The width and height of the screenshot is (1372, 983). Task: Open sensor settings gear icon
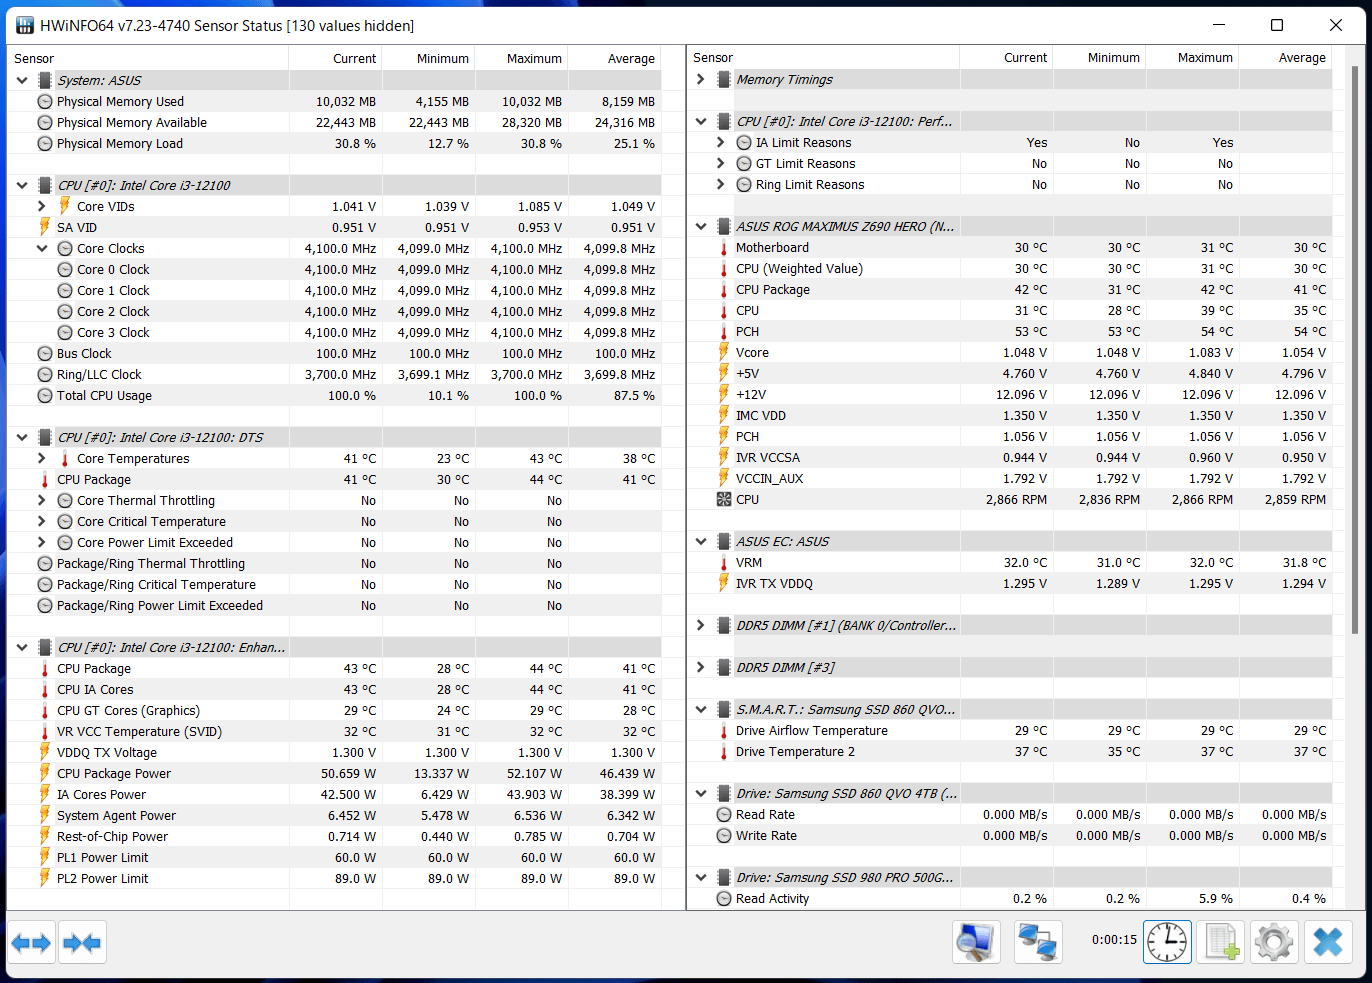pyautogui.click(x=1274, y=942)
